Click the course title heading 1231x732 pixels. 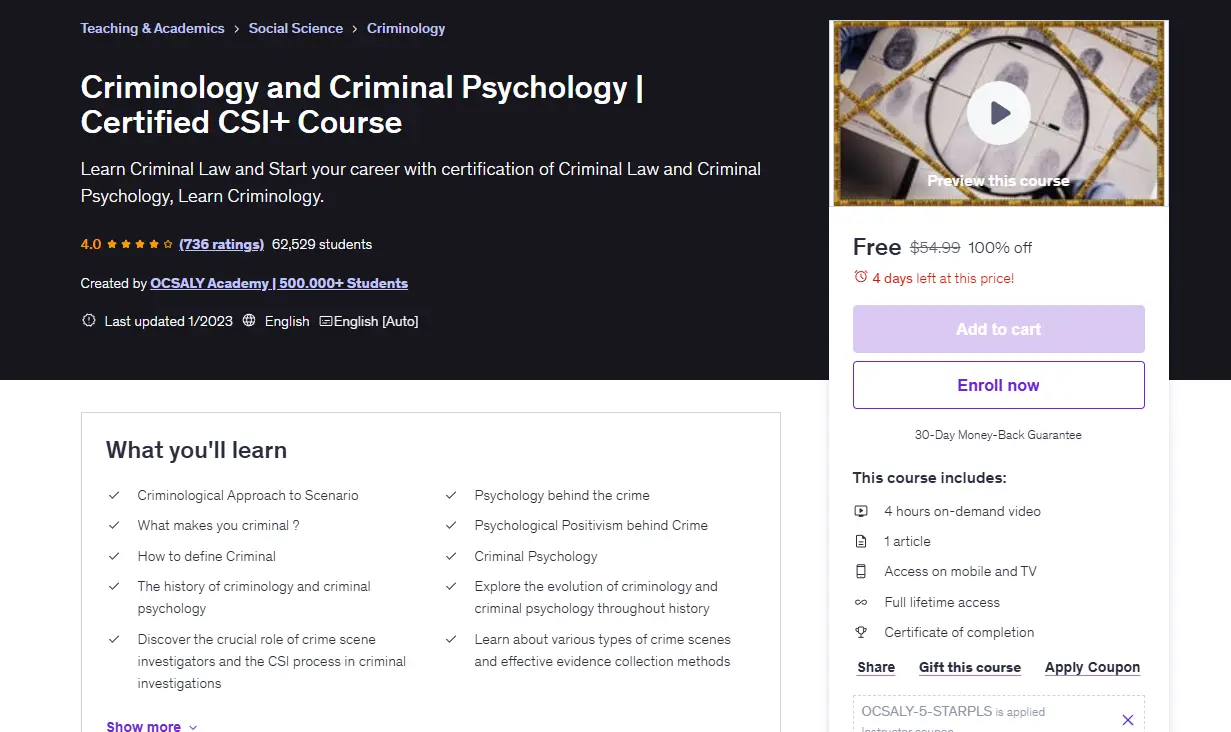pos(362,104)
